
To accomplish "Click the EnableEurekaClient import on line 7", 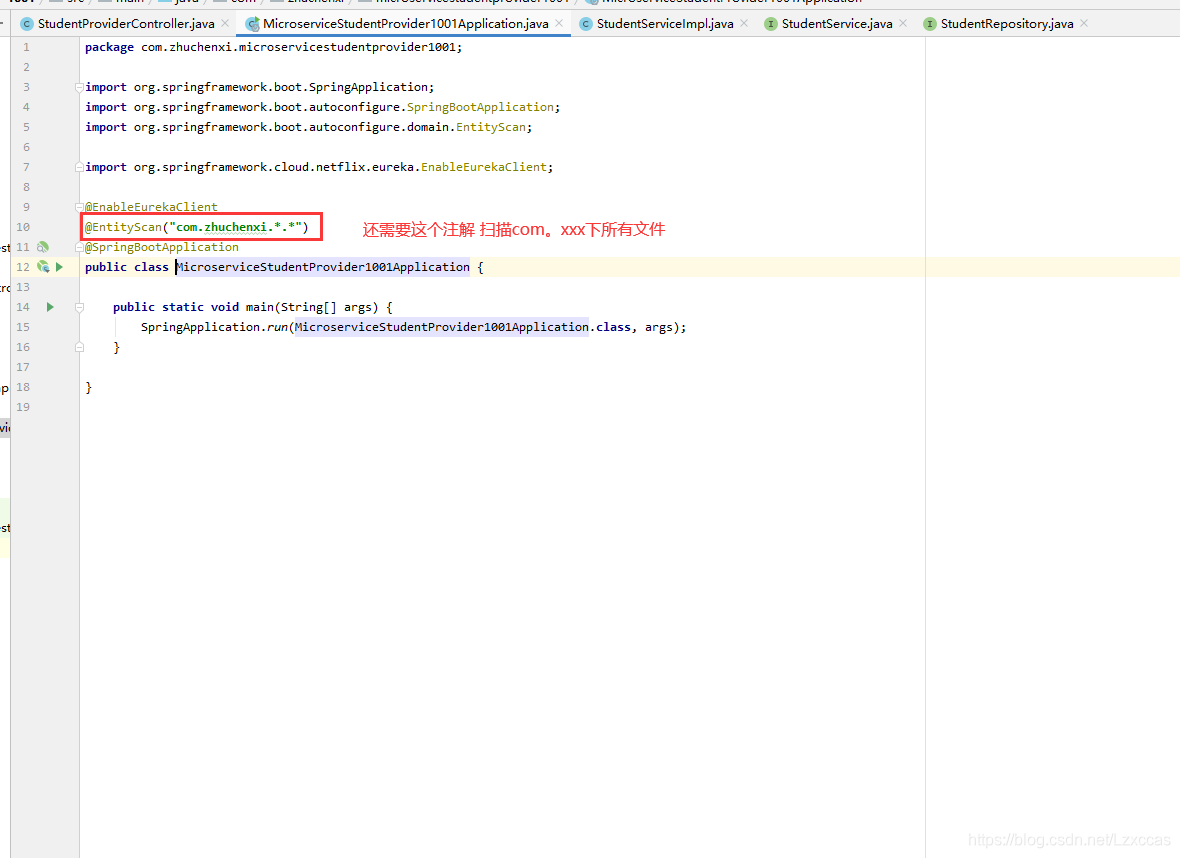I will point(319,167).
